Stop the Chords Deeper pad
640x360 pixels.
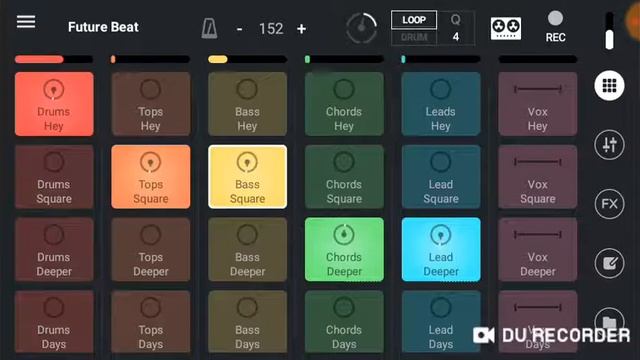click(x=344, y=249)
